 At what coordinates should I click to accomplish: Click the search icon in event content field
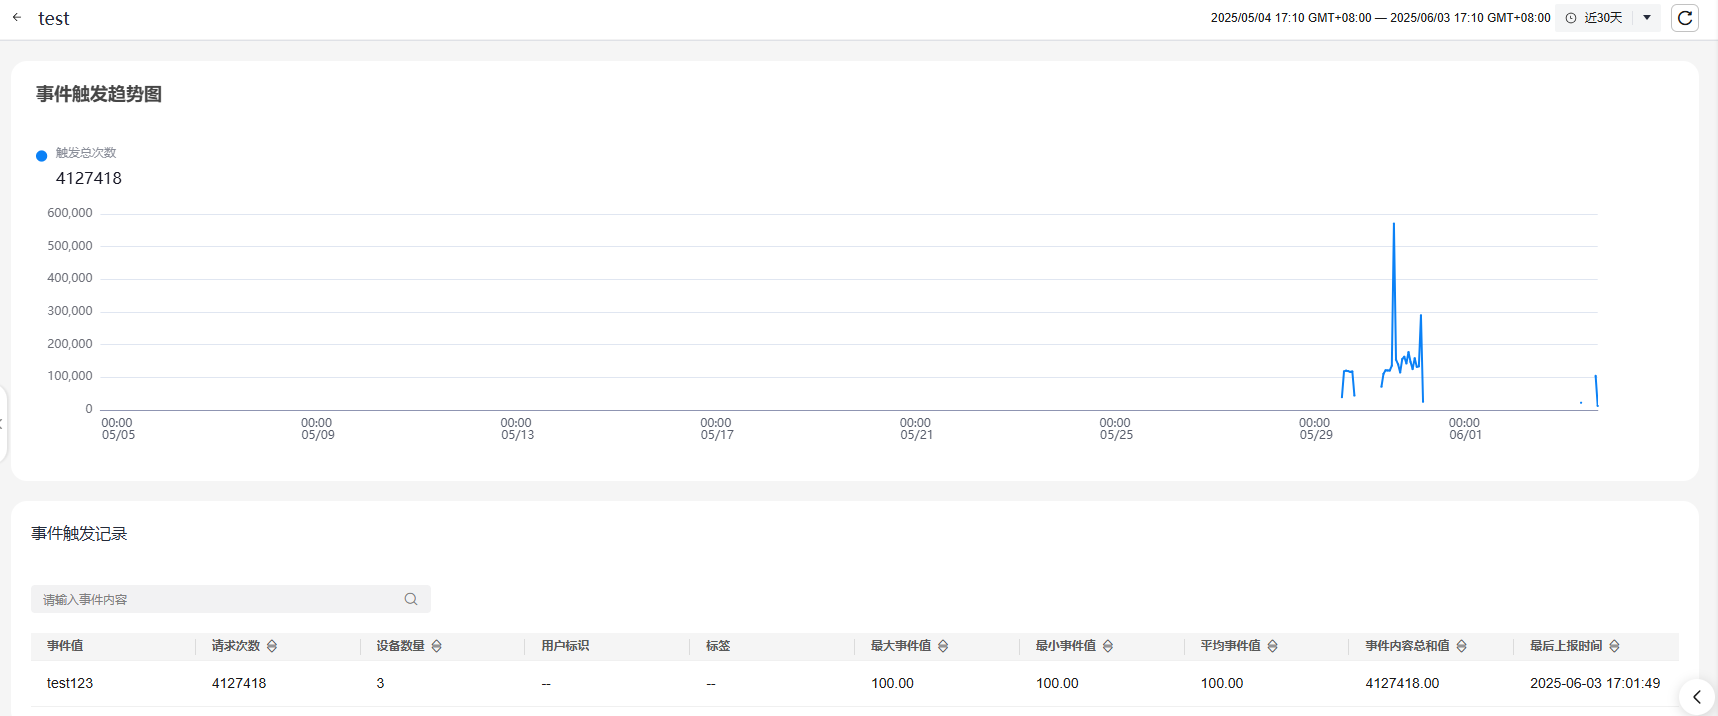coord(411,599)
